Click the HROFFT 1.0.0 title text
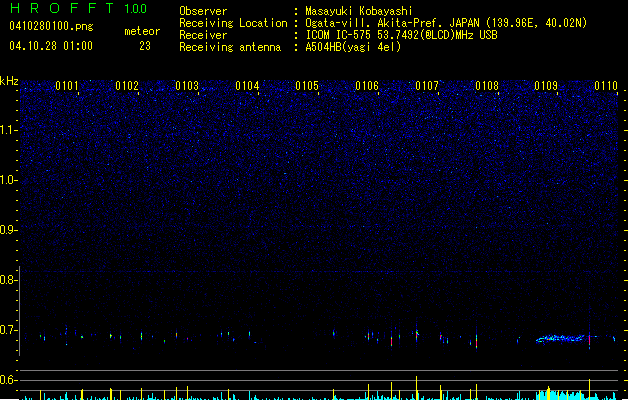The width and height of the screenshot is (629, 400). tap(78, 8)
